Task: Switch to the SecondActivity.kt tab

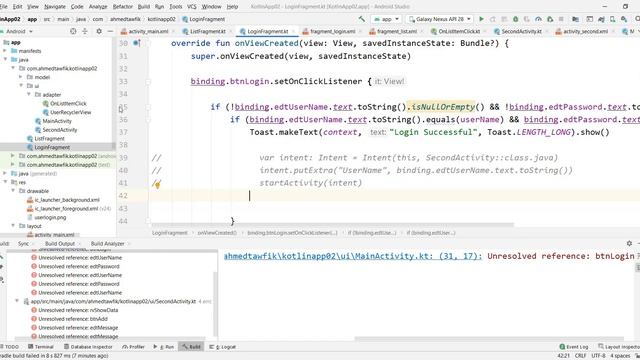Action: 522,31
